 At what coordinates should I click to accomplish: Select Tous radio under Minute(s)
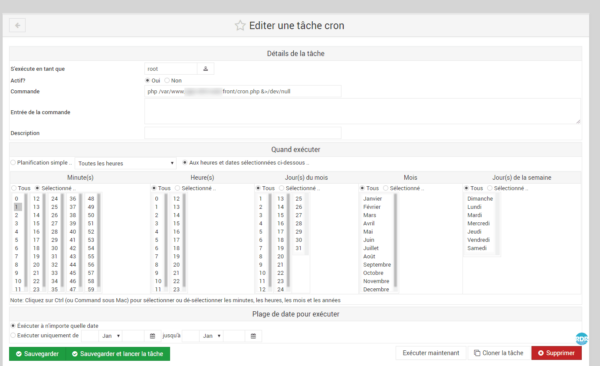coord(14,188)
